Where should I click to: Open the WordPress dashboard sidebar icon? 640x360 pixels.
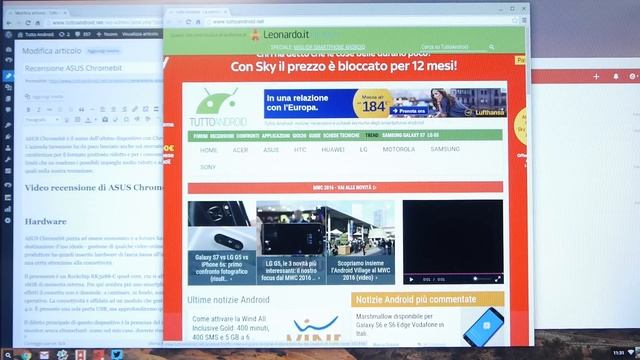[8, 49]
